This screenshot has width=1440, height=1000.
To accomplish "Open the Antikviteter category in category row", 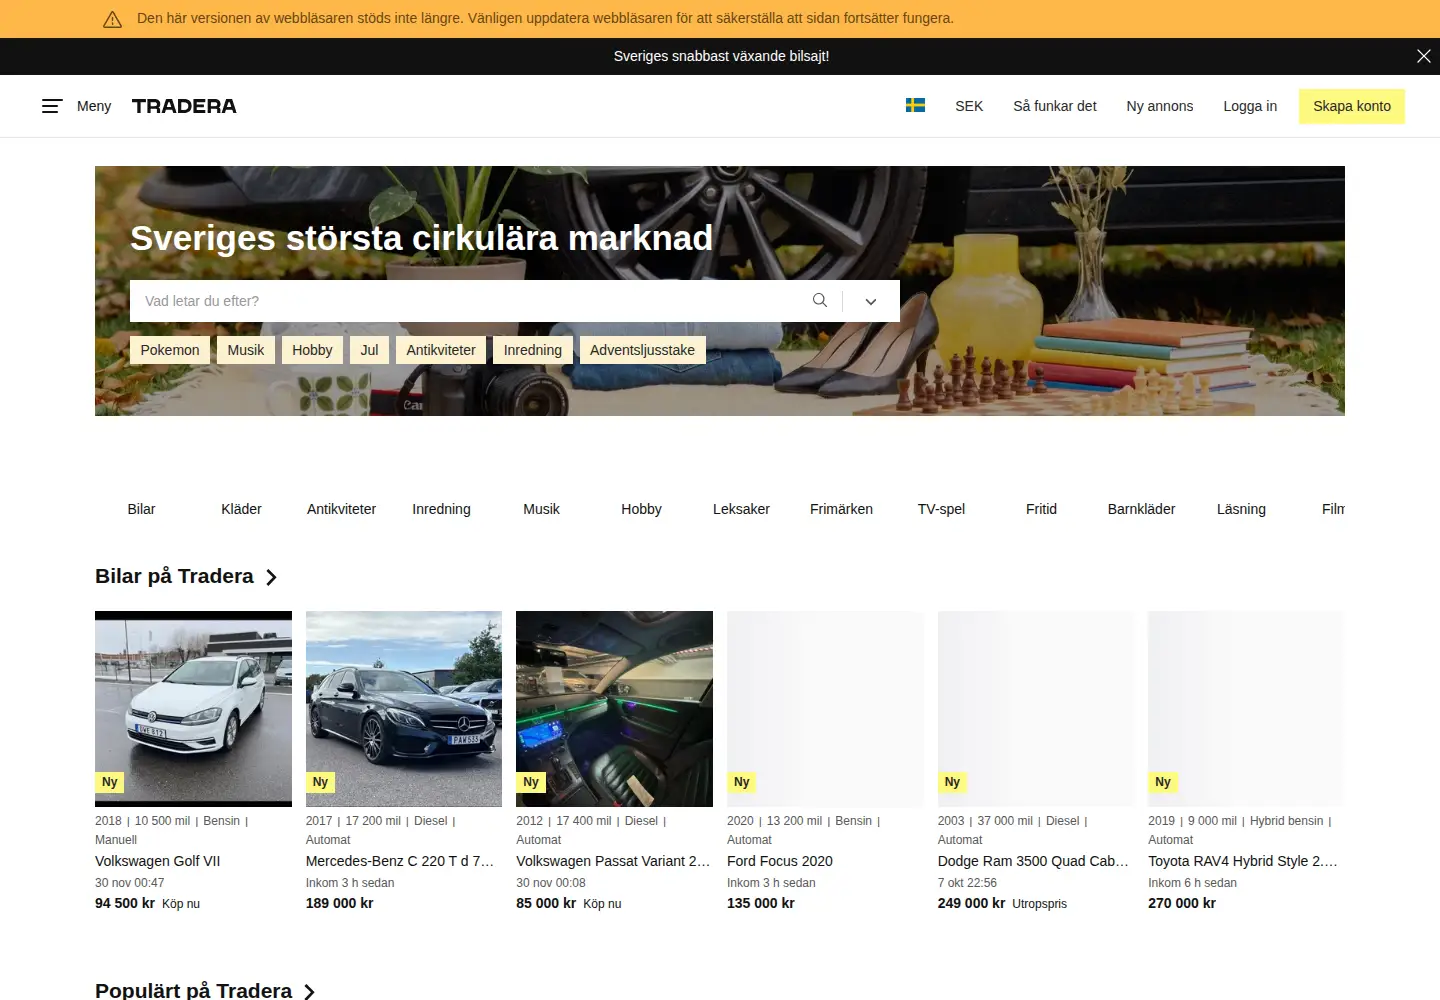I will coord(341,509).
